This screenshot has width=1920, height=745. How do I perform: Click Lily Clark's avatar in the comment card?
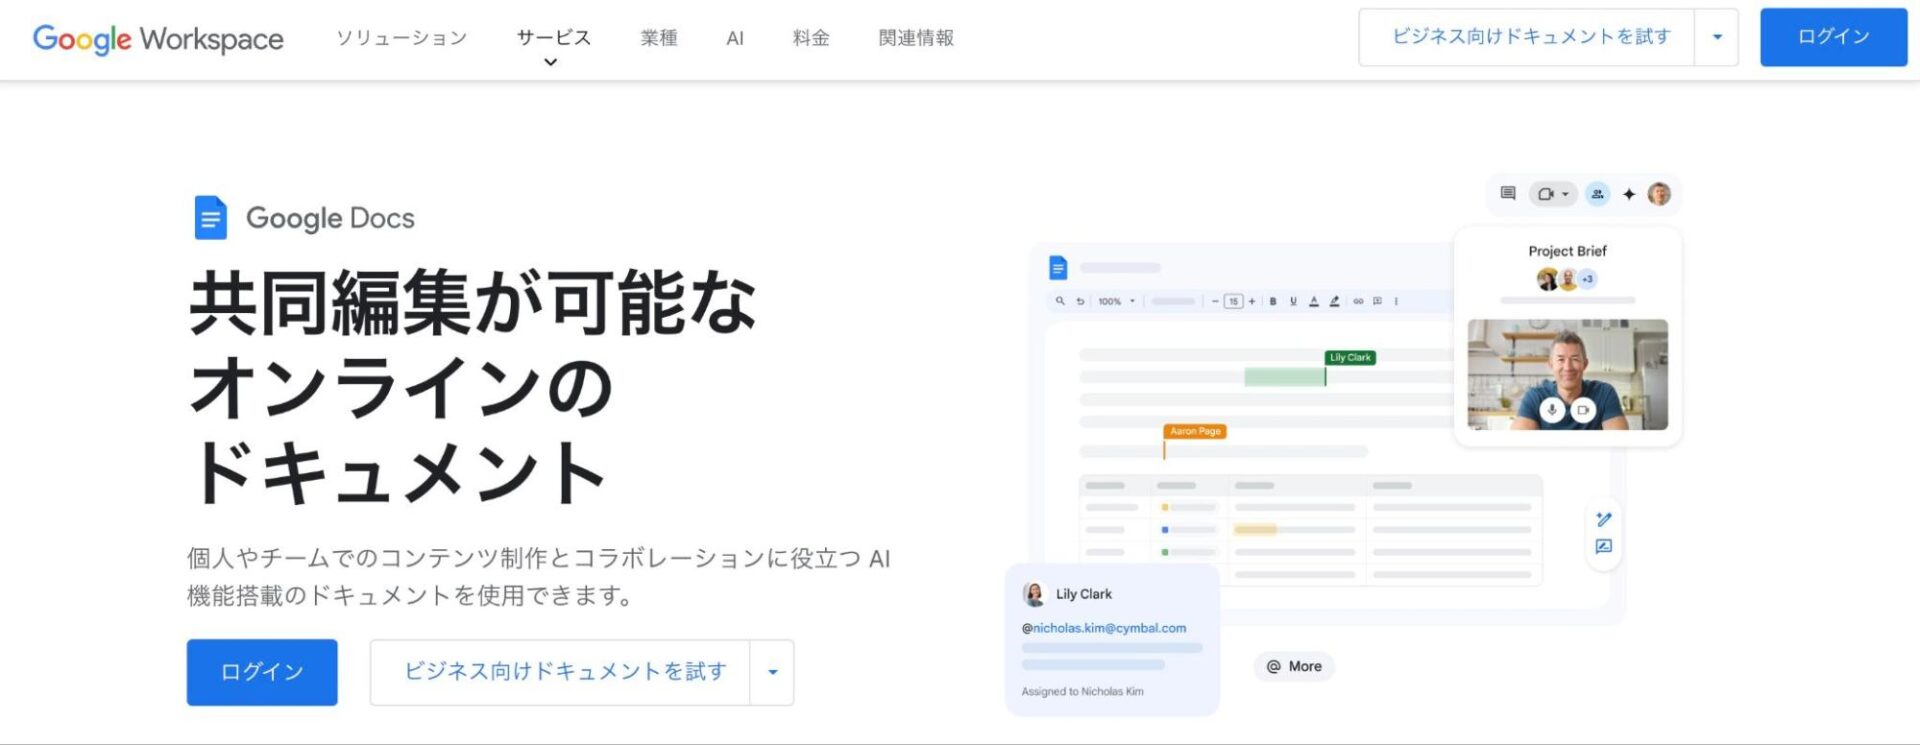(1034, 594)
